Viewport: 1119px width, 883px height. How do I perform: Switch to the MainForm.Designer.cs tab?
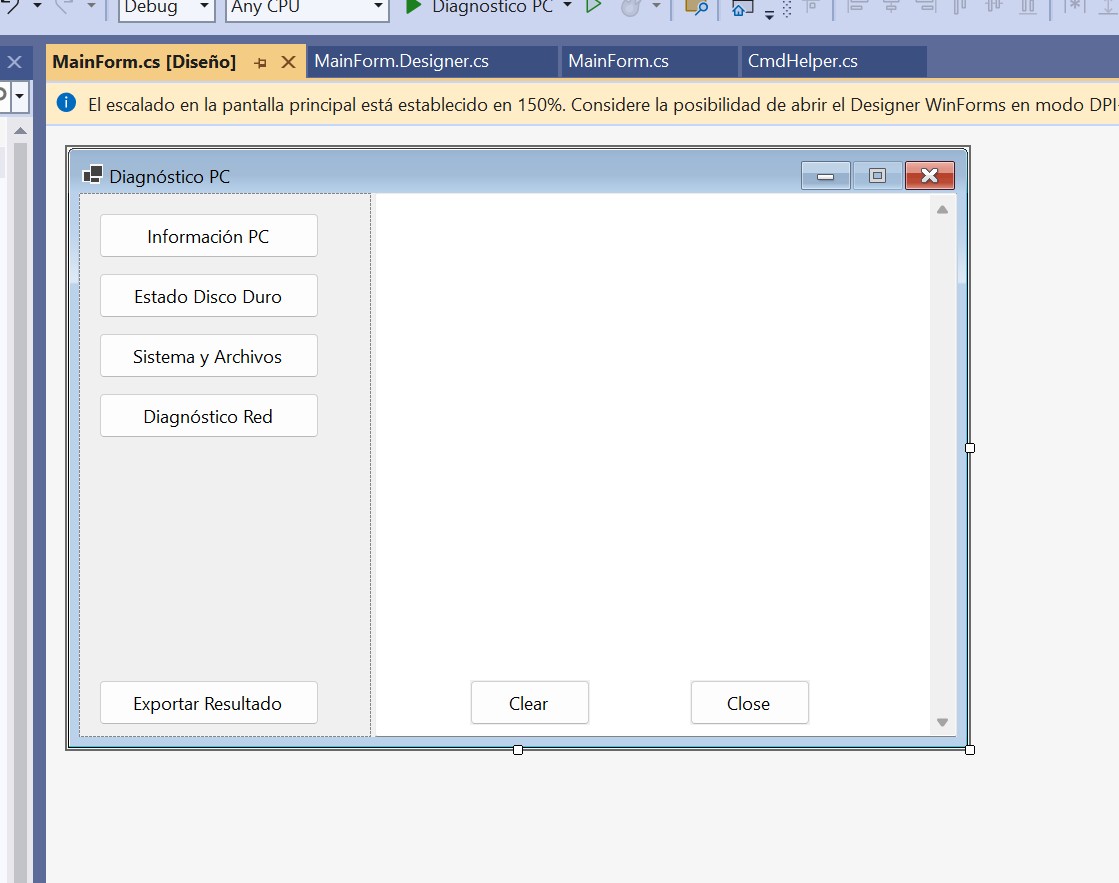click(401, 62)
